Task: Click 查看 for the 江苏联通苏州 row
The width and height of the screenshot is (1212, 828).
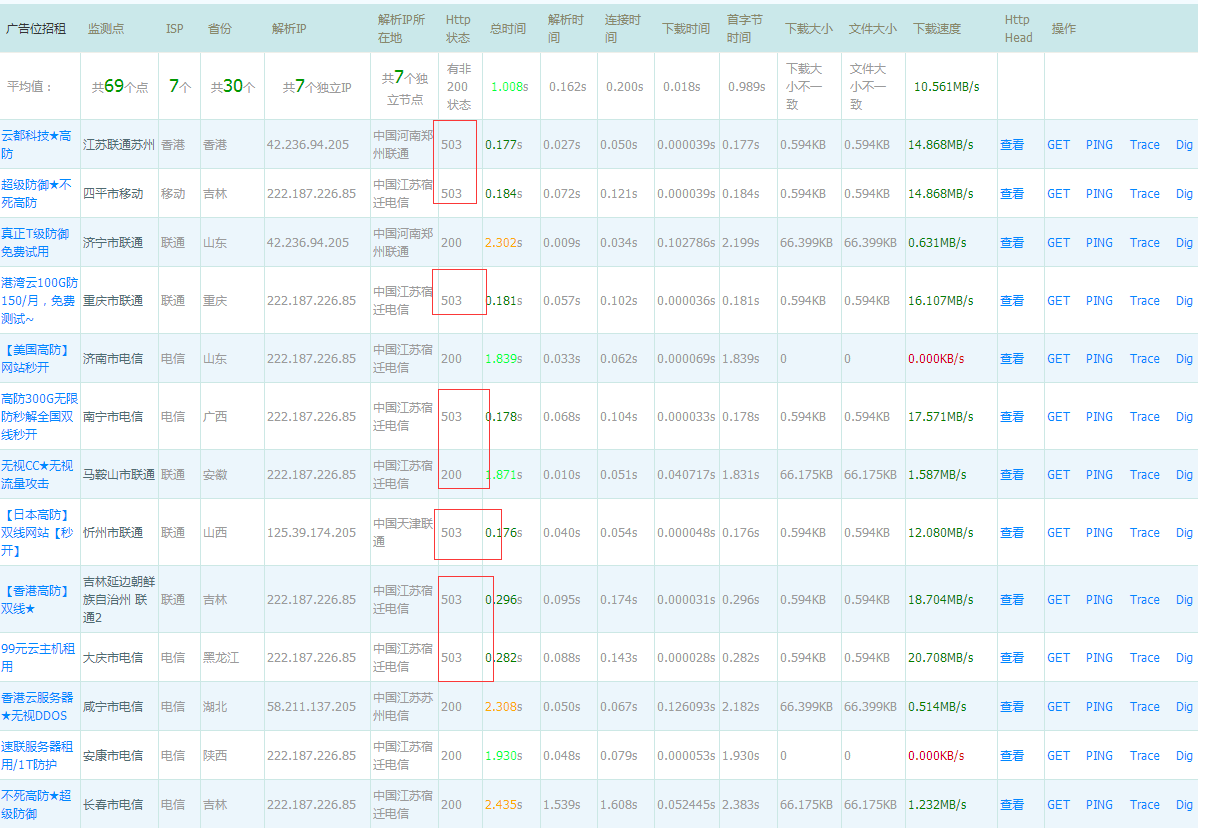Action: click(x=1012, y=145)
